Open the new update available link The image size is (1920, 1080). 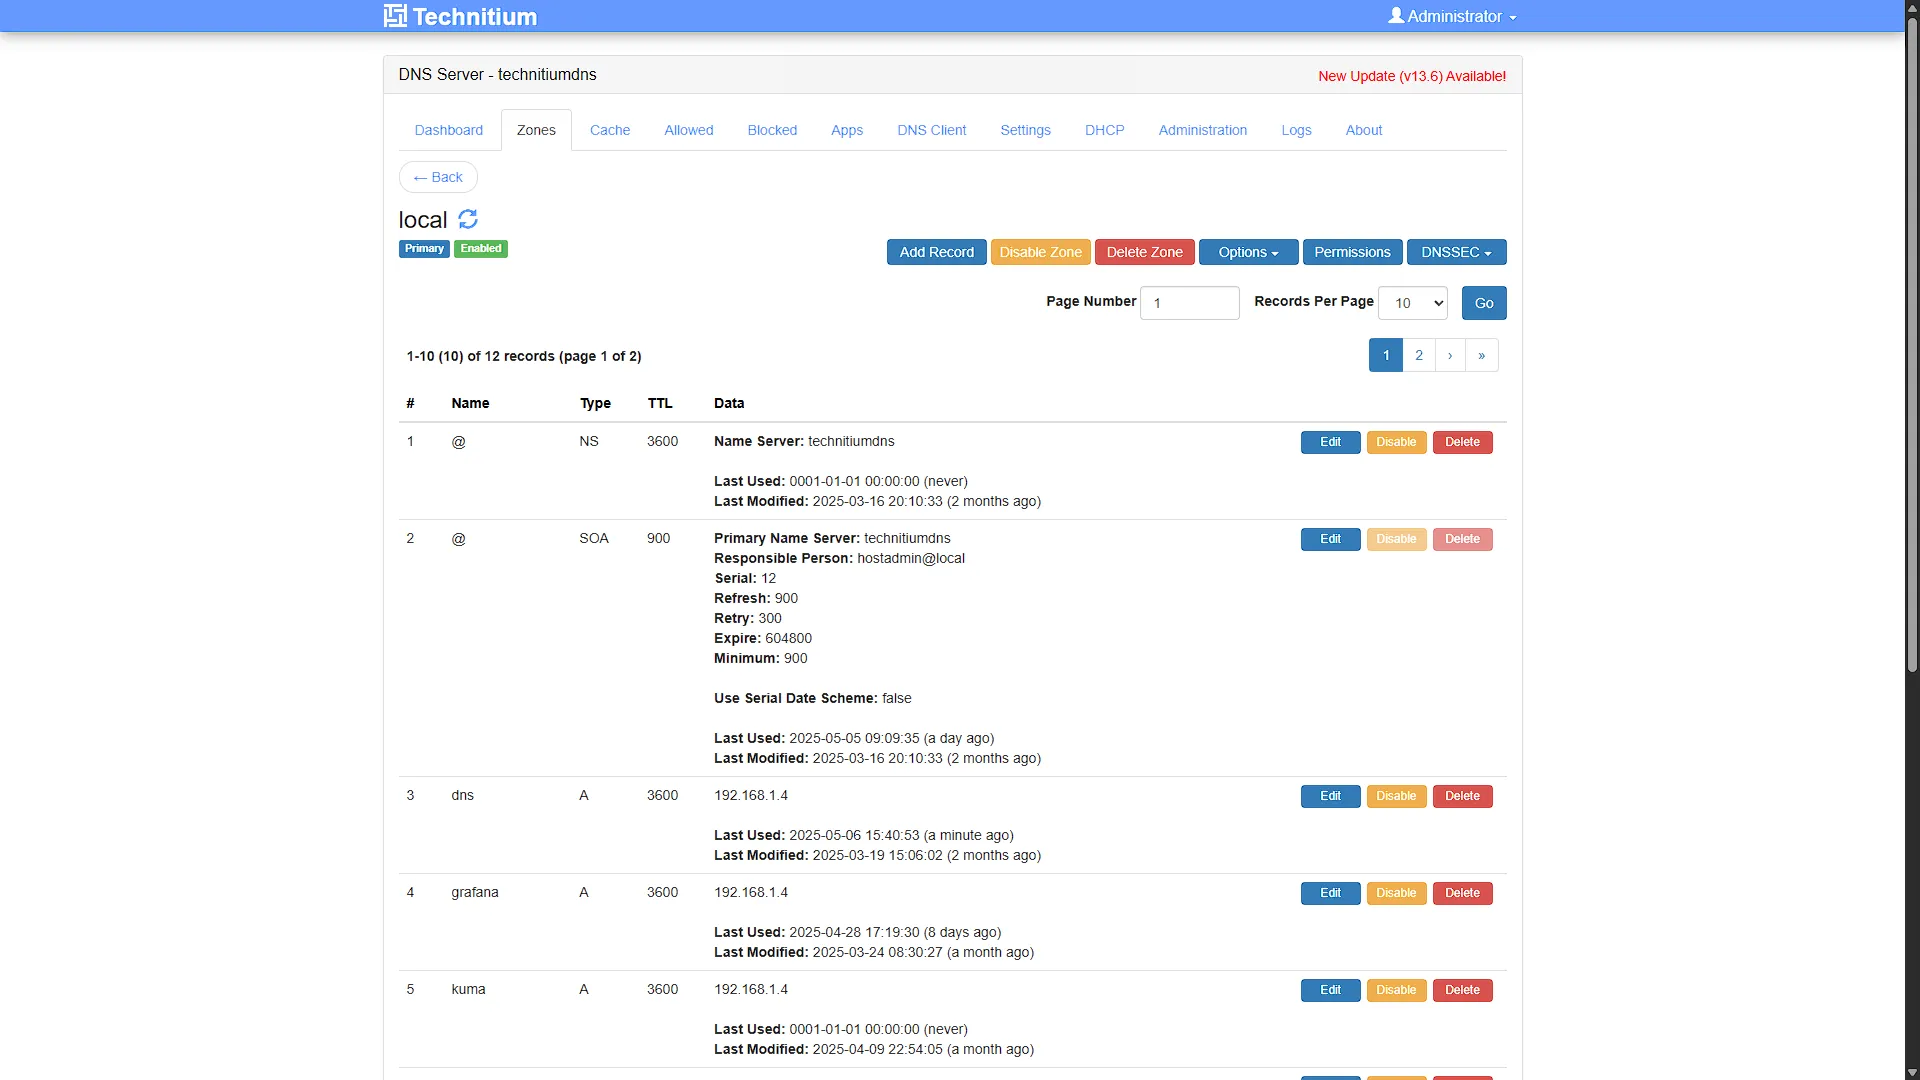[x=1412, y=76]
